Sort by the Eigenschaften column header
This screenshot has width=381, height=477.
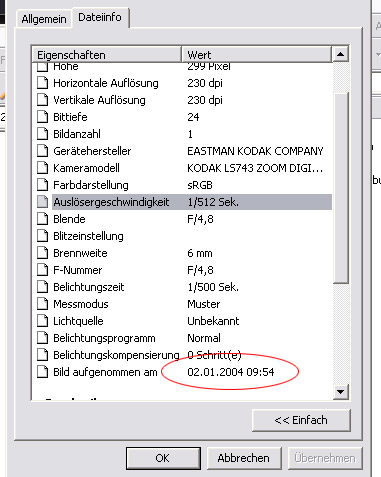pyautogui.click(x=107, y=55)
